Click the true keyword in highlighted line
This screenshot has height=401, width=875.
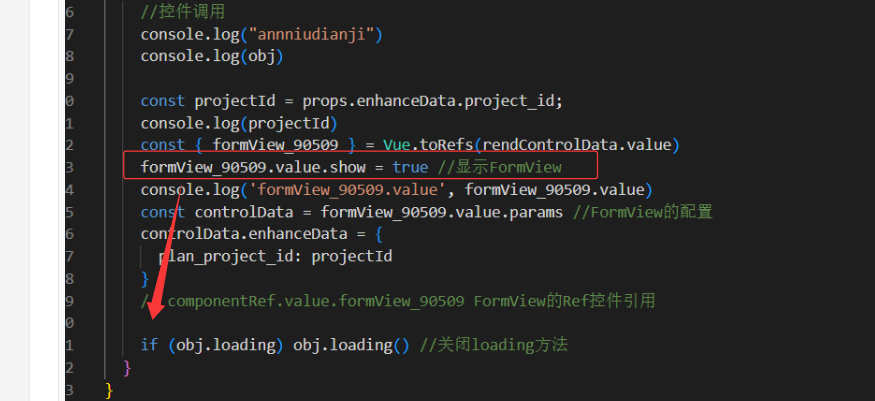[x=410, y=167]
